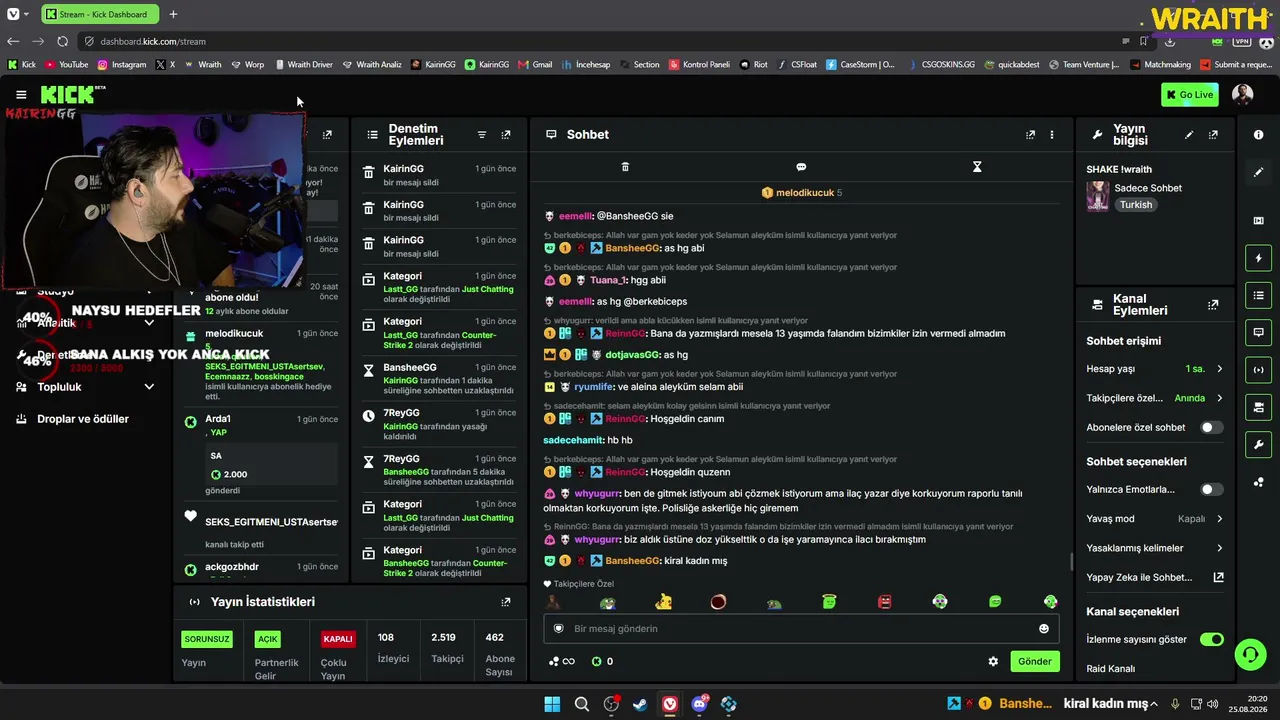Disable İzlenme sayısını göster switch
This screenshot has width=1280, height=720.
click(x=1211, y=640)
